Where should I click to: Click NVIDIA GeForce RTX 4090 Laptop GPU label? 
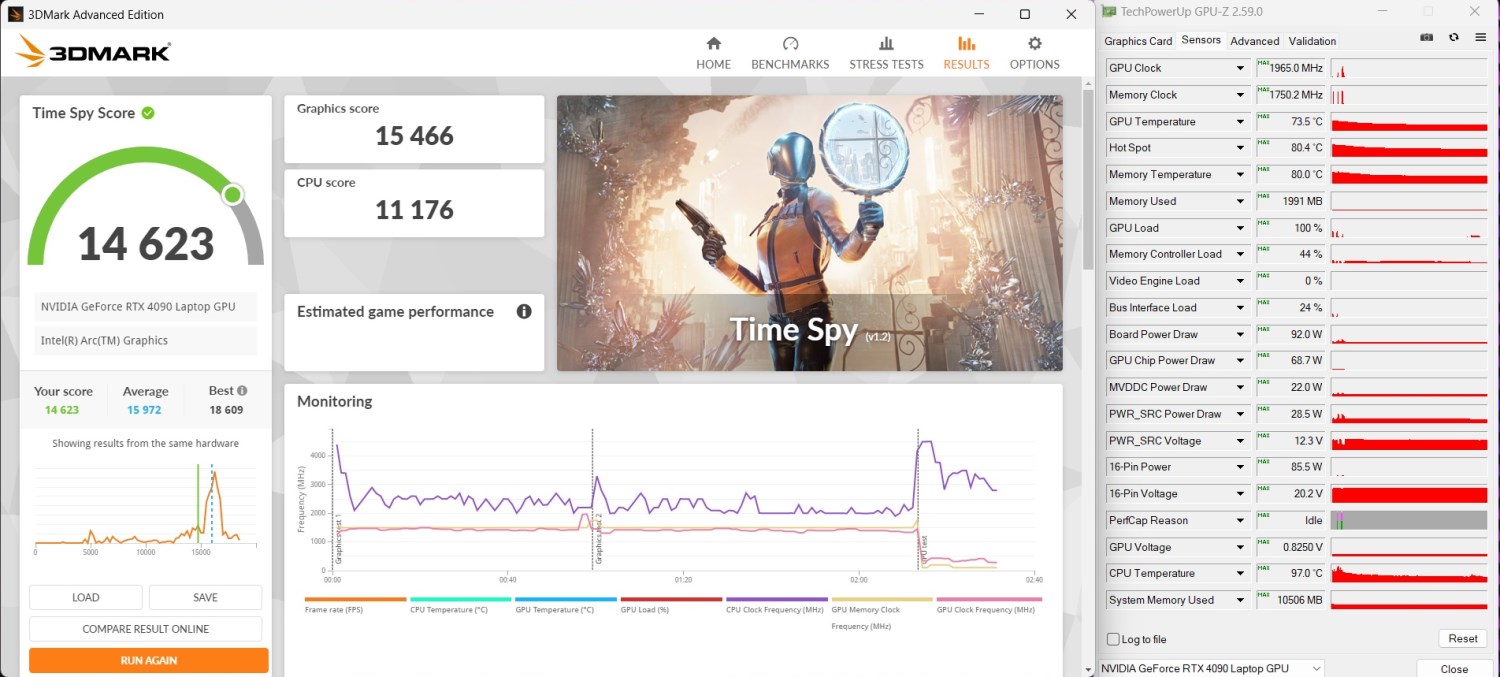click(x=138, y=307)
